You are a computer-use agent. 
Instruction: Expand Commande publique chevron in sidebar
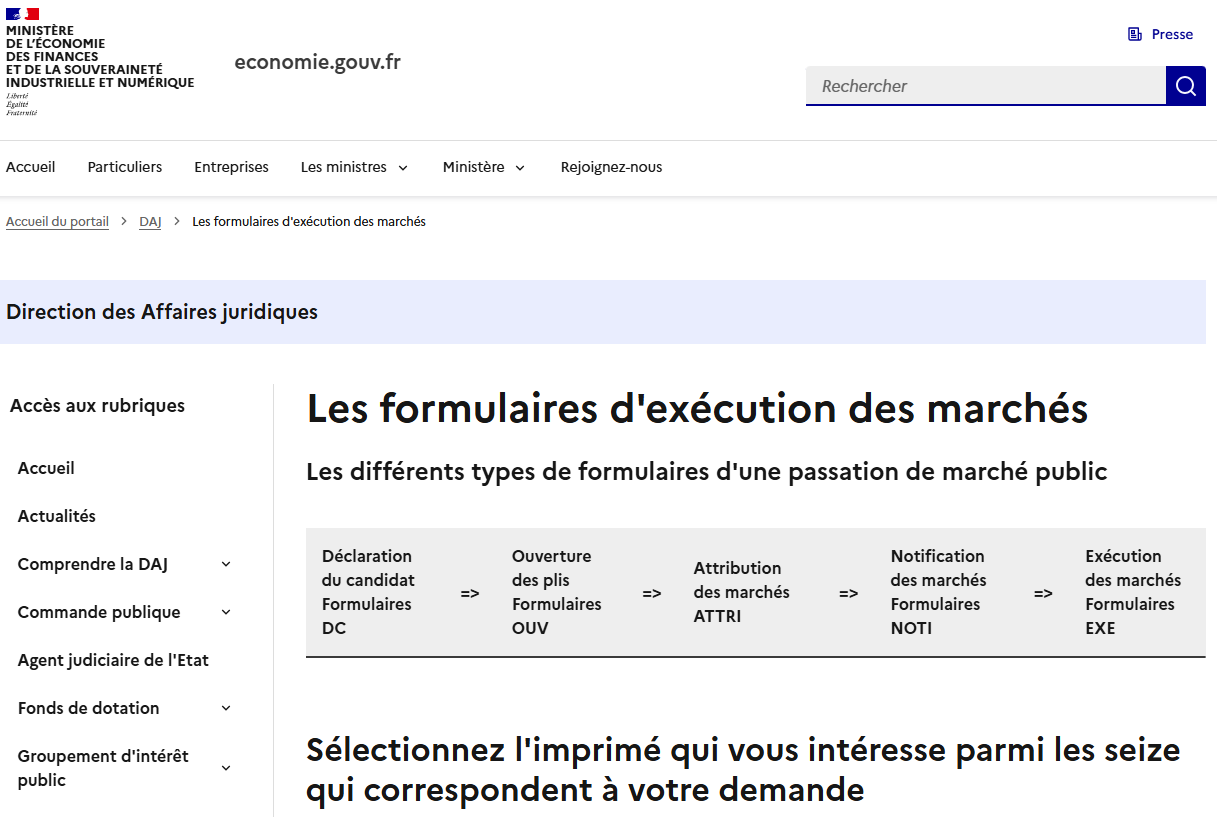(226, 612)
